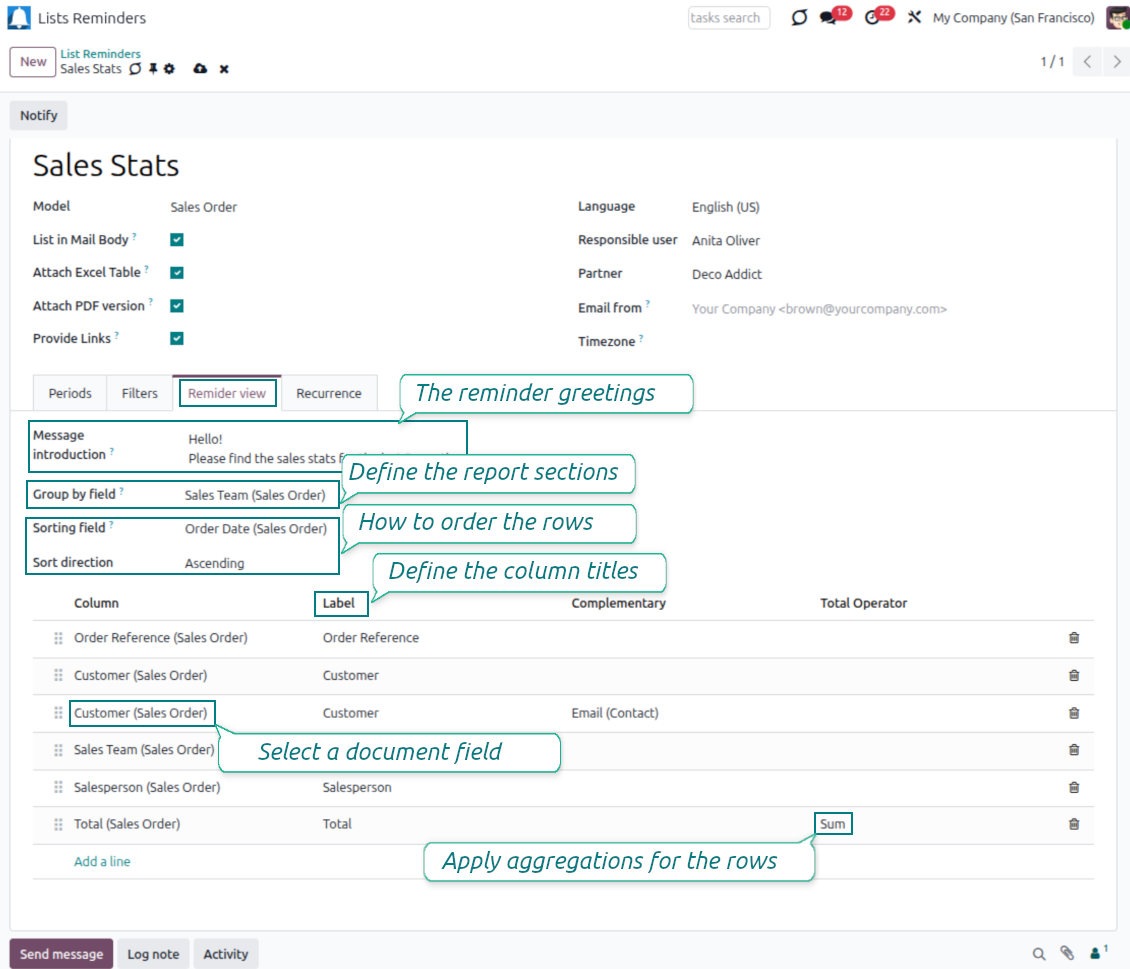Click the cloud save icon in breadcrumb
The width and height of the screenshot is (1130, 969).
[x=200, y=69]
